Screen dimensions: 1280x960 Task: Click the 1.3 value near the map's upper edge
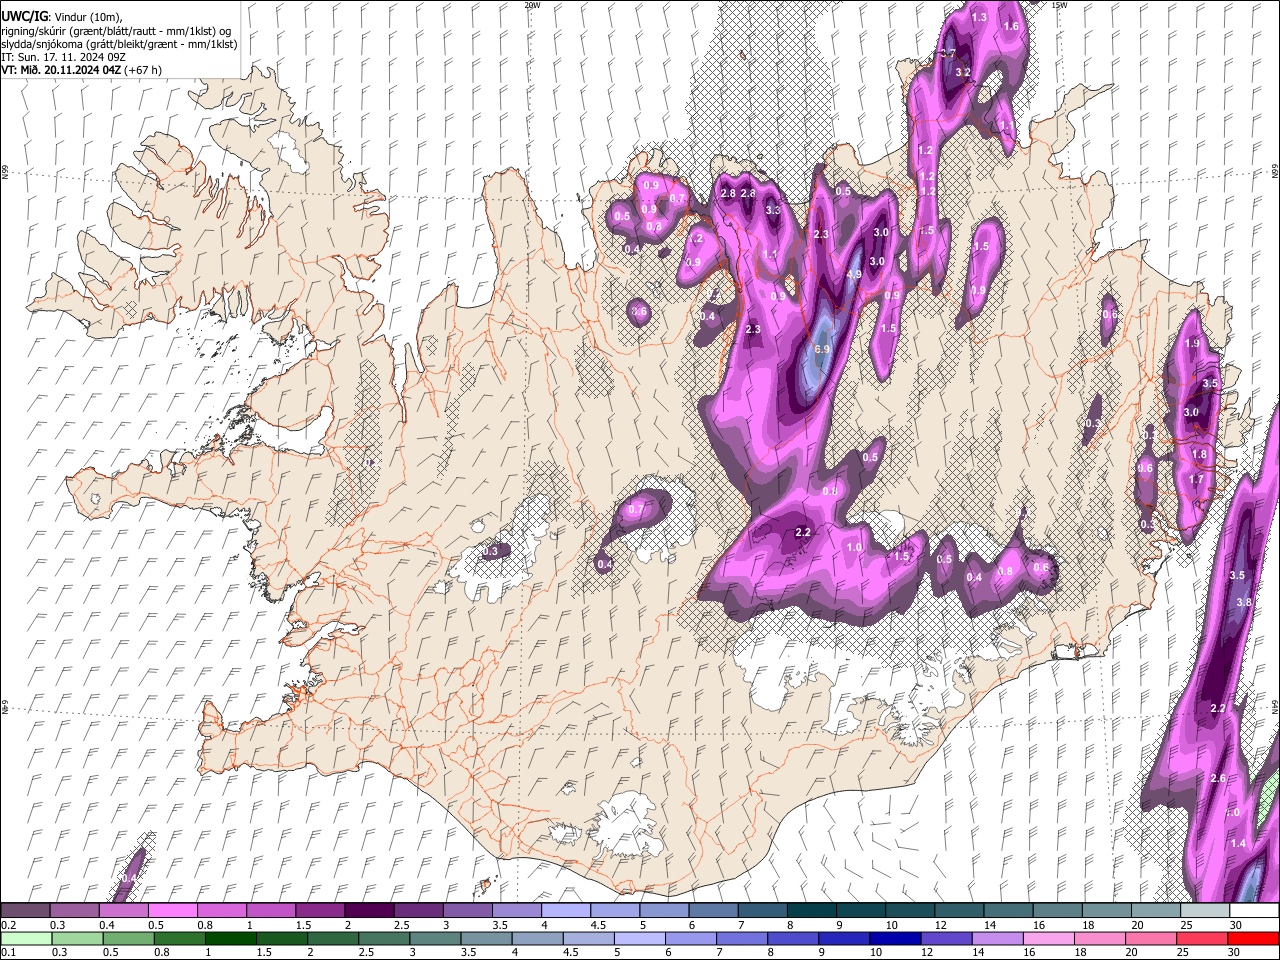(979, 17)
